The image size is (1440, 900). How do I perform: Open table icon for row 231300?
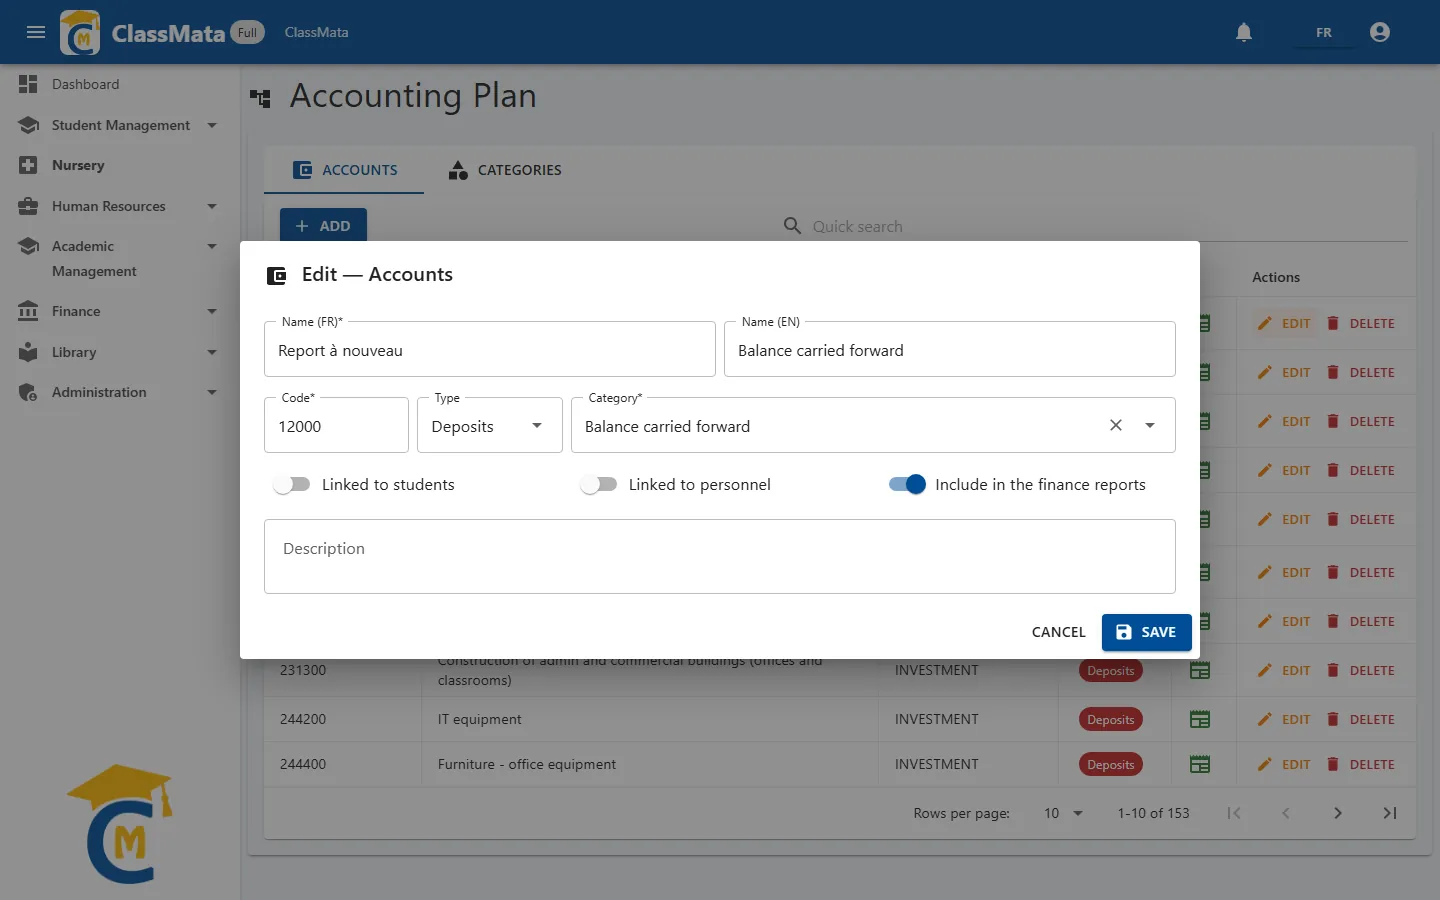(x=1200, y=670)
